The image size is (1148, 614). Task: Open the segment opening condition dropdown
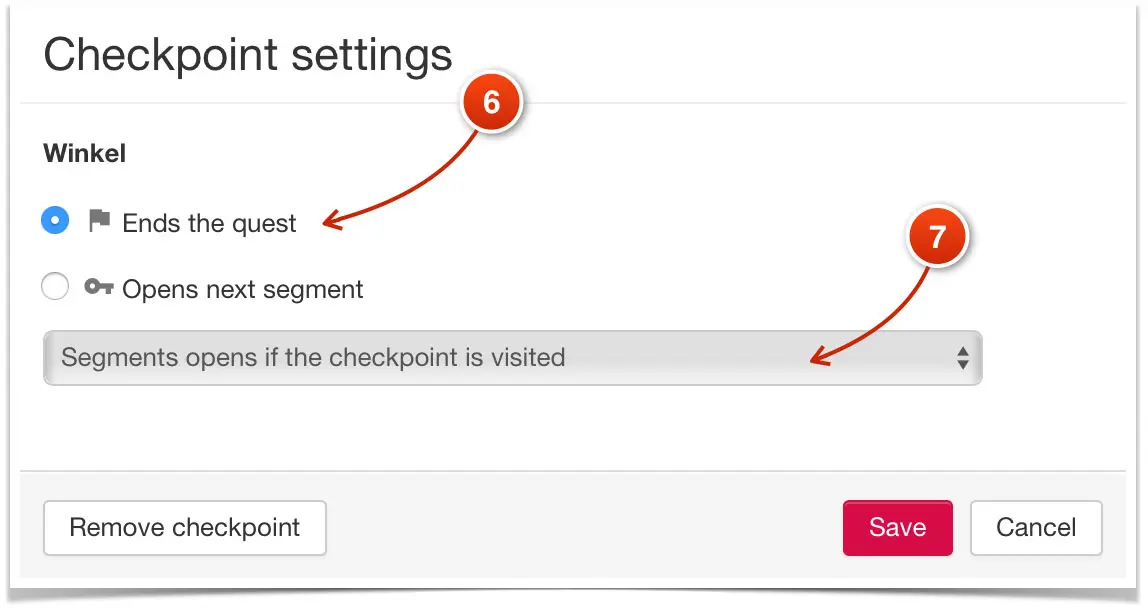coord(512,358)
